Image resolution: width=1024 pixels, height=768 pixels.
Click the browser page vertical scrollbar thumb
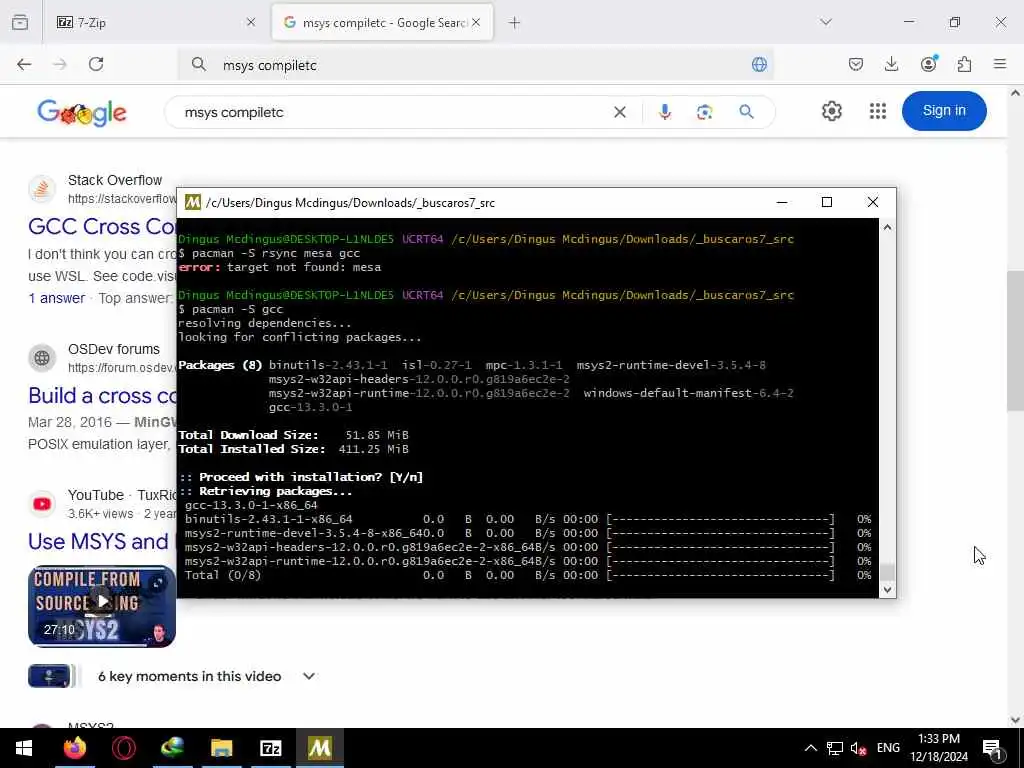(x=1015, y=340)
